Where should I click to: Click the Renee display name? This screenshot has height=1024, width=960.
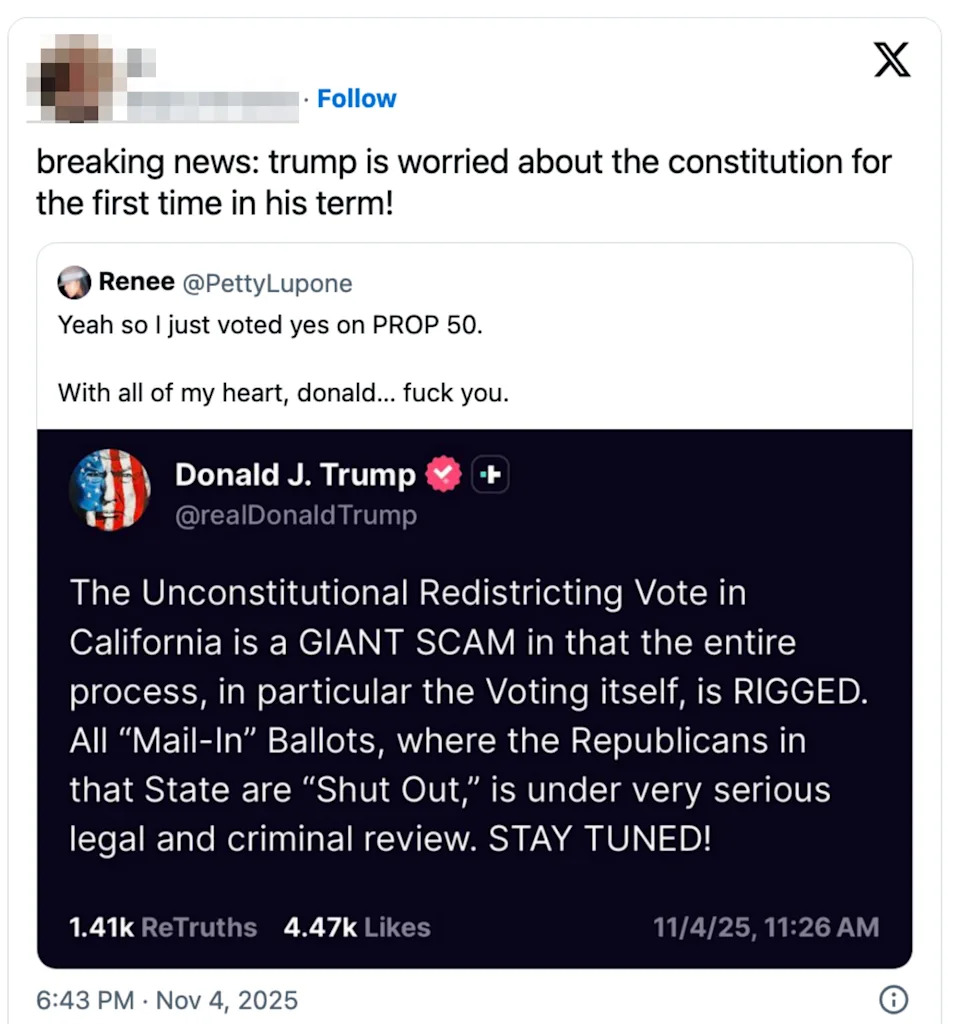tap(136, 283)
